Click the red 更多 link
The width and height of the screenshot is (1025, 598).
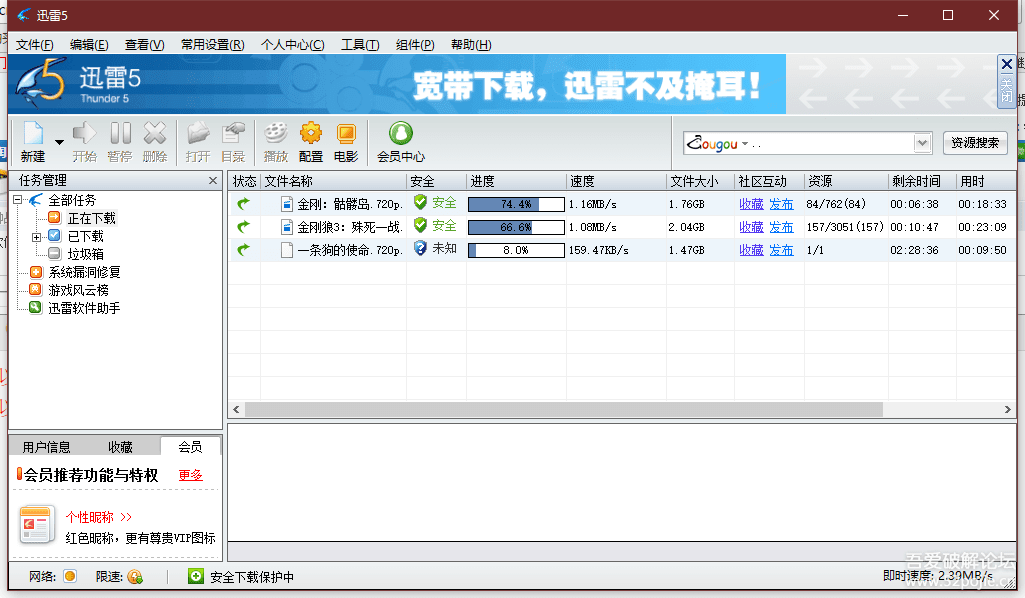pos(190,475)
